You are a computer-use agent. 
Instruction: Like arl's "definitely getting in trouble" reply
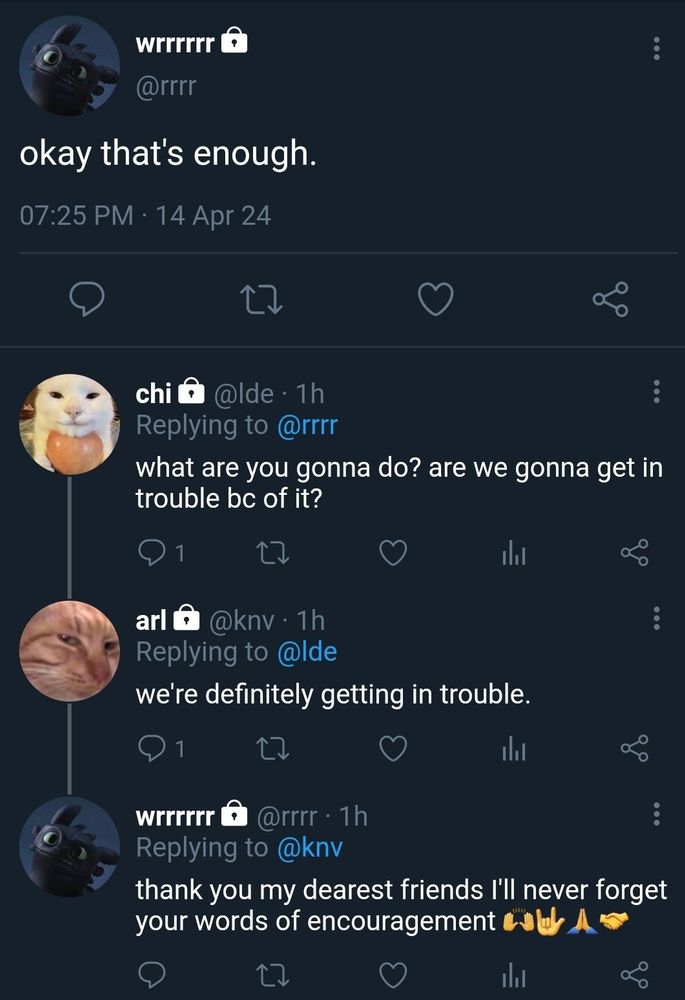pos(393,748)
